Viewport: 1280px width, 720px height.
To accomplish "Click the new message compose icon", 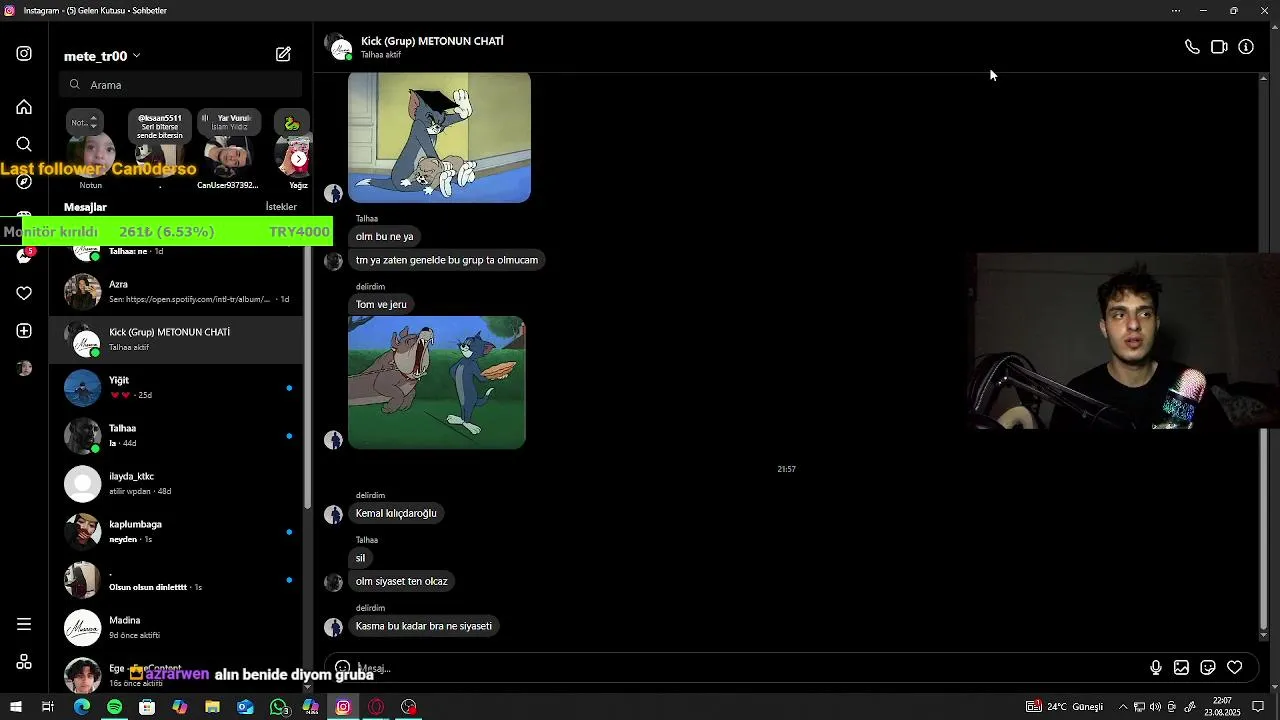I will pyautogui.click(x=283, y=54).
